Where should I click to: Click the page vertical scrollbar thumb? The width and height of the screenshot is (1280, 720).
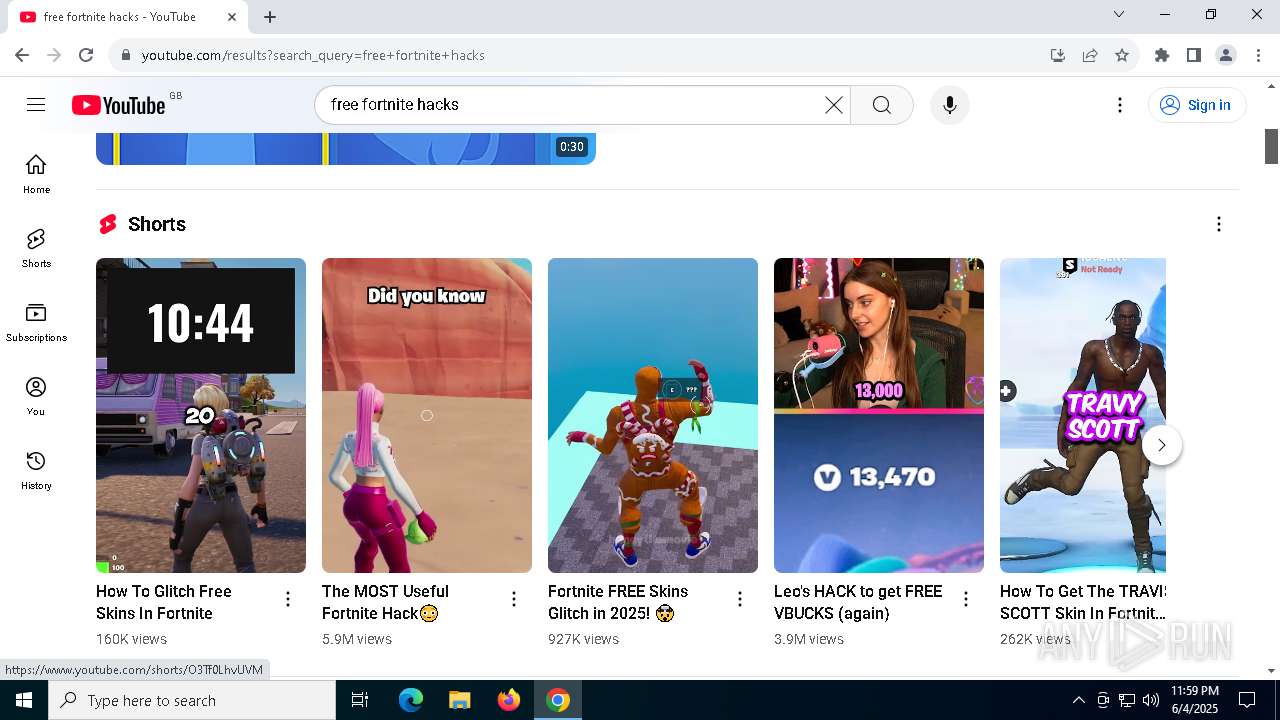tap(1272, 146)
